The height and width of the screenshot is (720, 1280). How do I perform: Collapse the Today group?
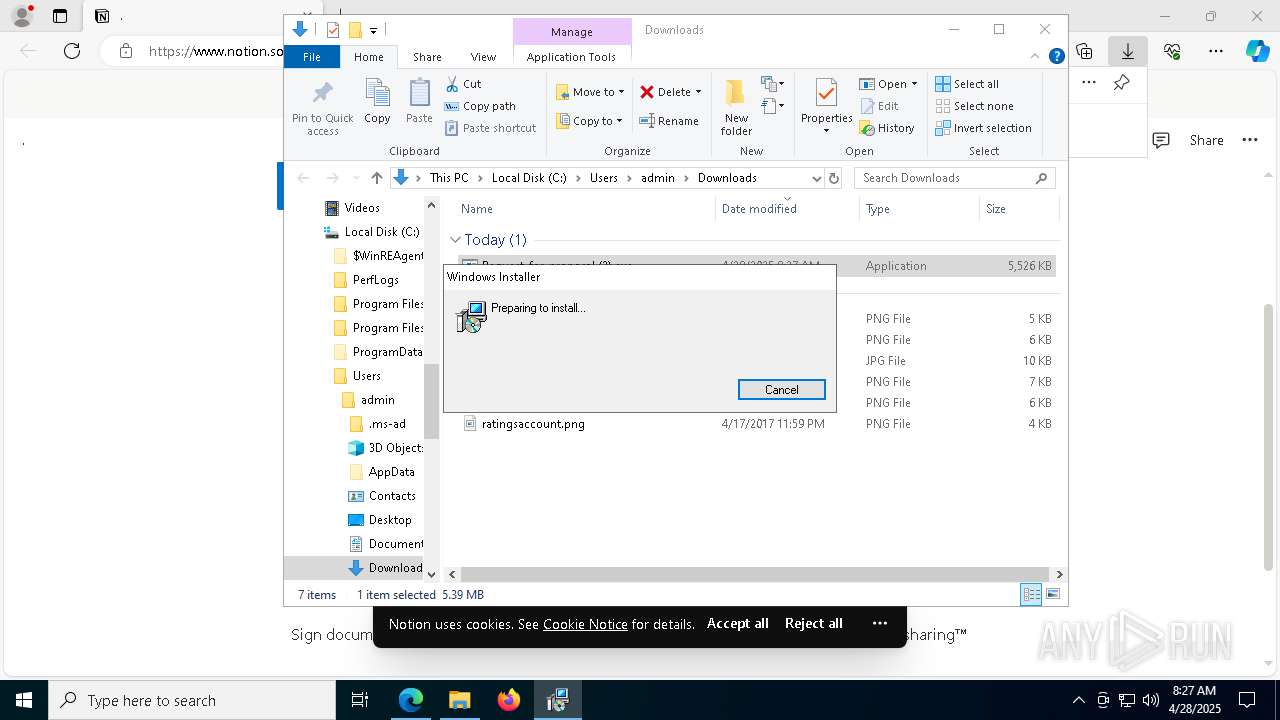pyautogui.click(x=455, y=240)
